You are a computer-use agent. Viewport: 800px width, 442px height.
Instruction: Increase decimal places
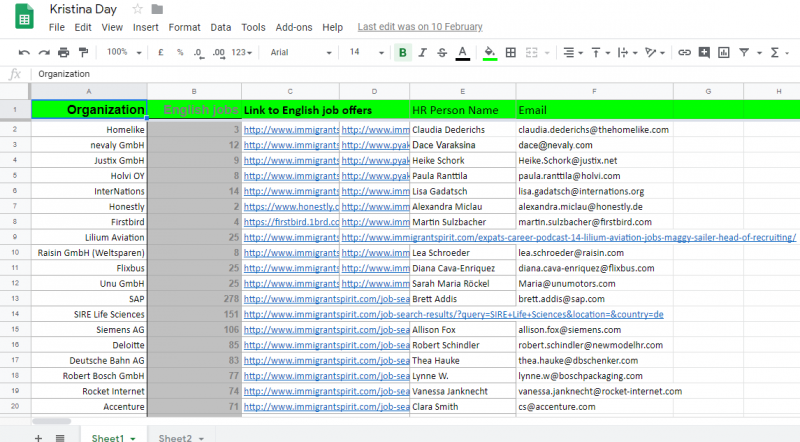click(x=218, y=53)
